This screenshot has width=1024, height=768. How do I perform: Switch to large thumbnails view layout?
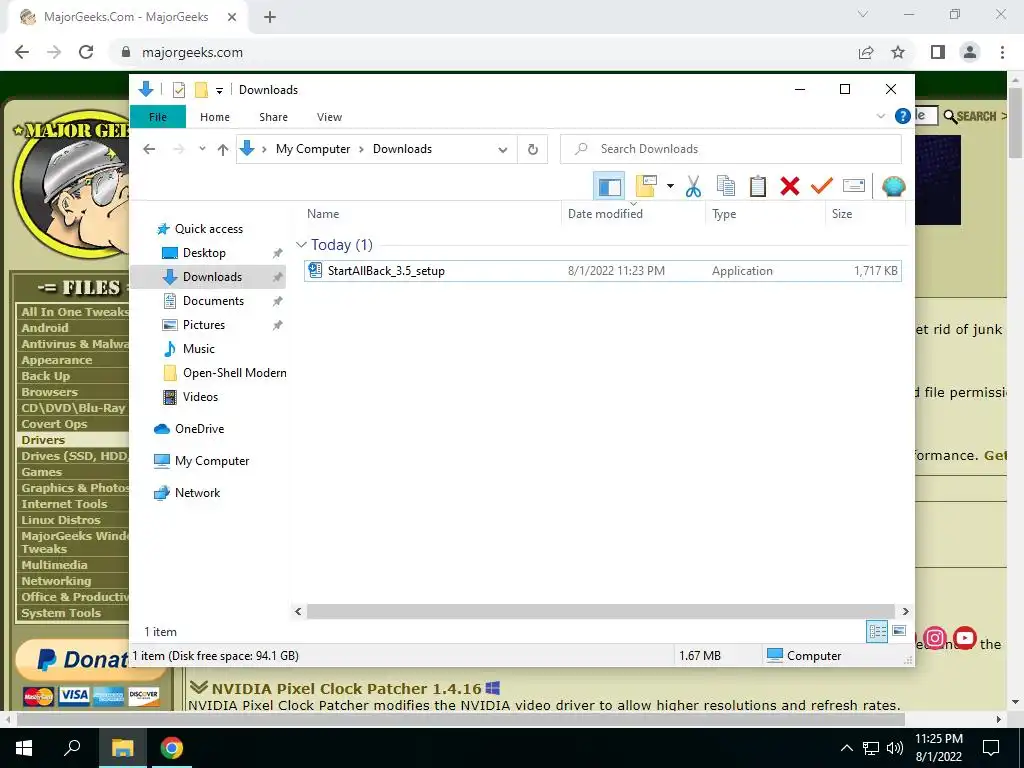point(899,631)
